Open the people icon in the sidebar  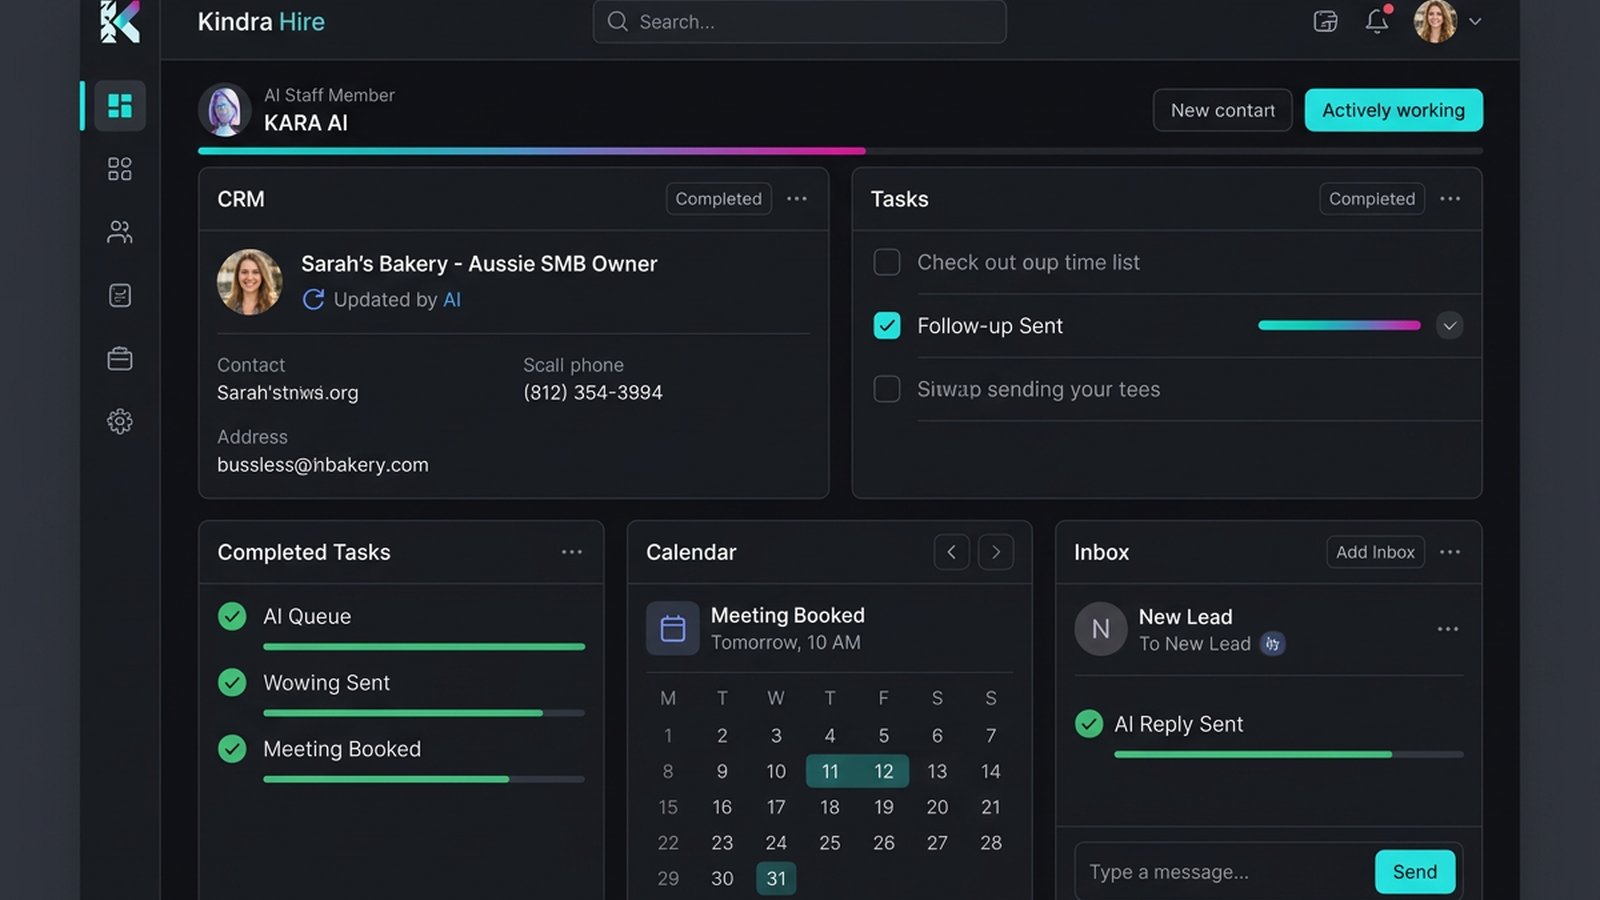(120, 232)
